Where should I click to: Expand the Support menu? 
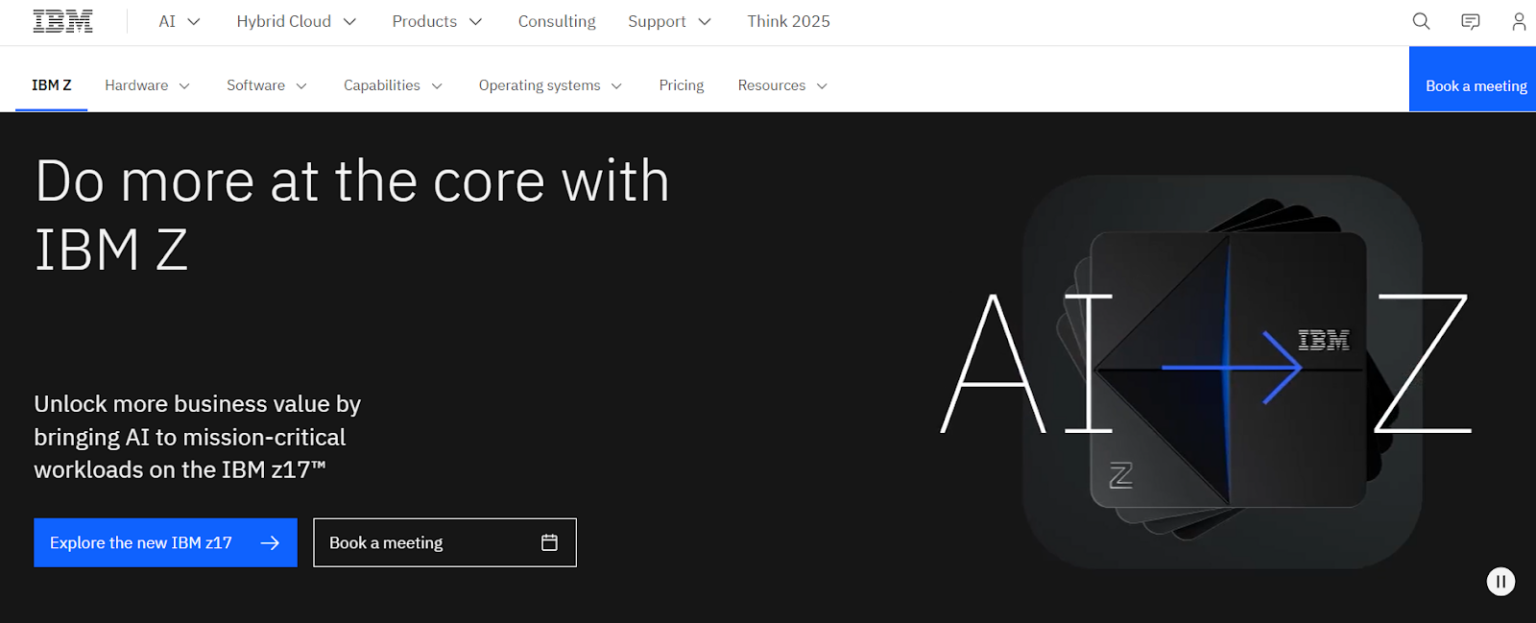(669, 22)
